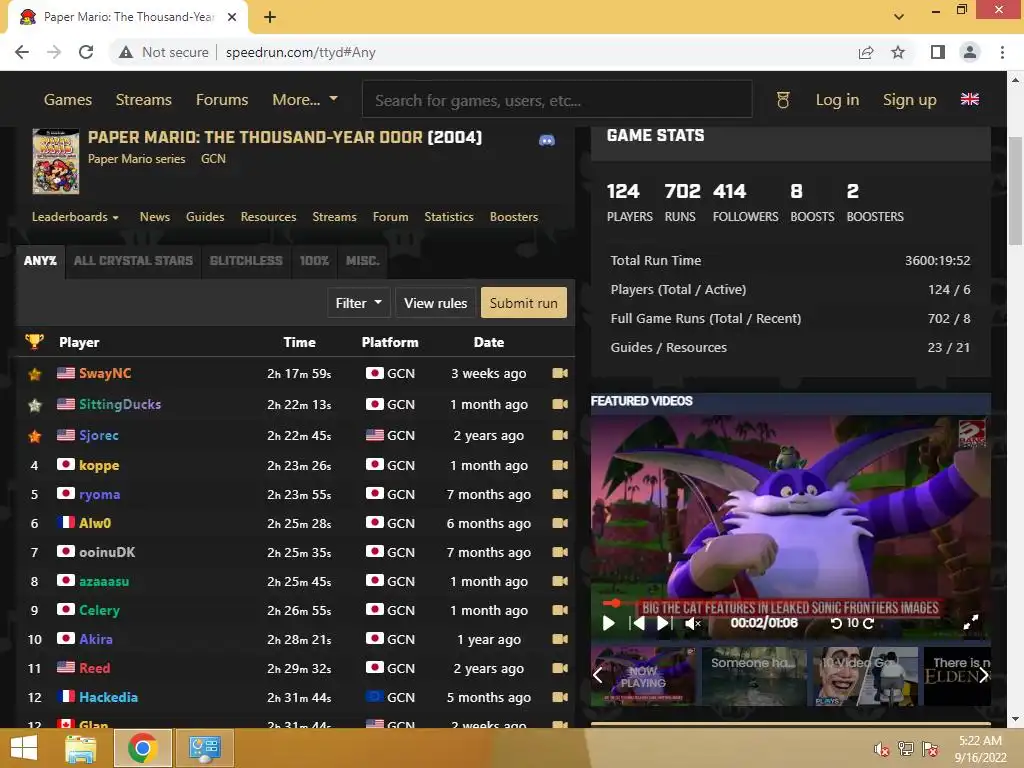Image resolution: width=1024 pixels, height=768 pixels.
Task: Click the Log in link
Action: point(837,100)
